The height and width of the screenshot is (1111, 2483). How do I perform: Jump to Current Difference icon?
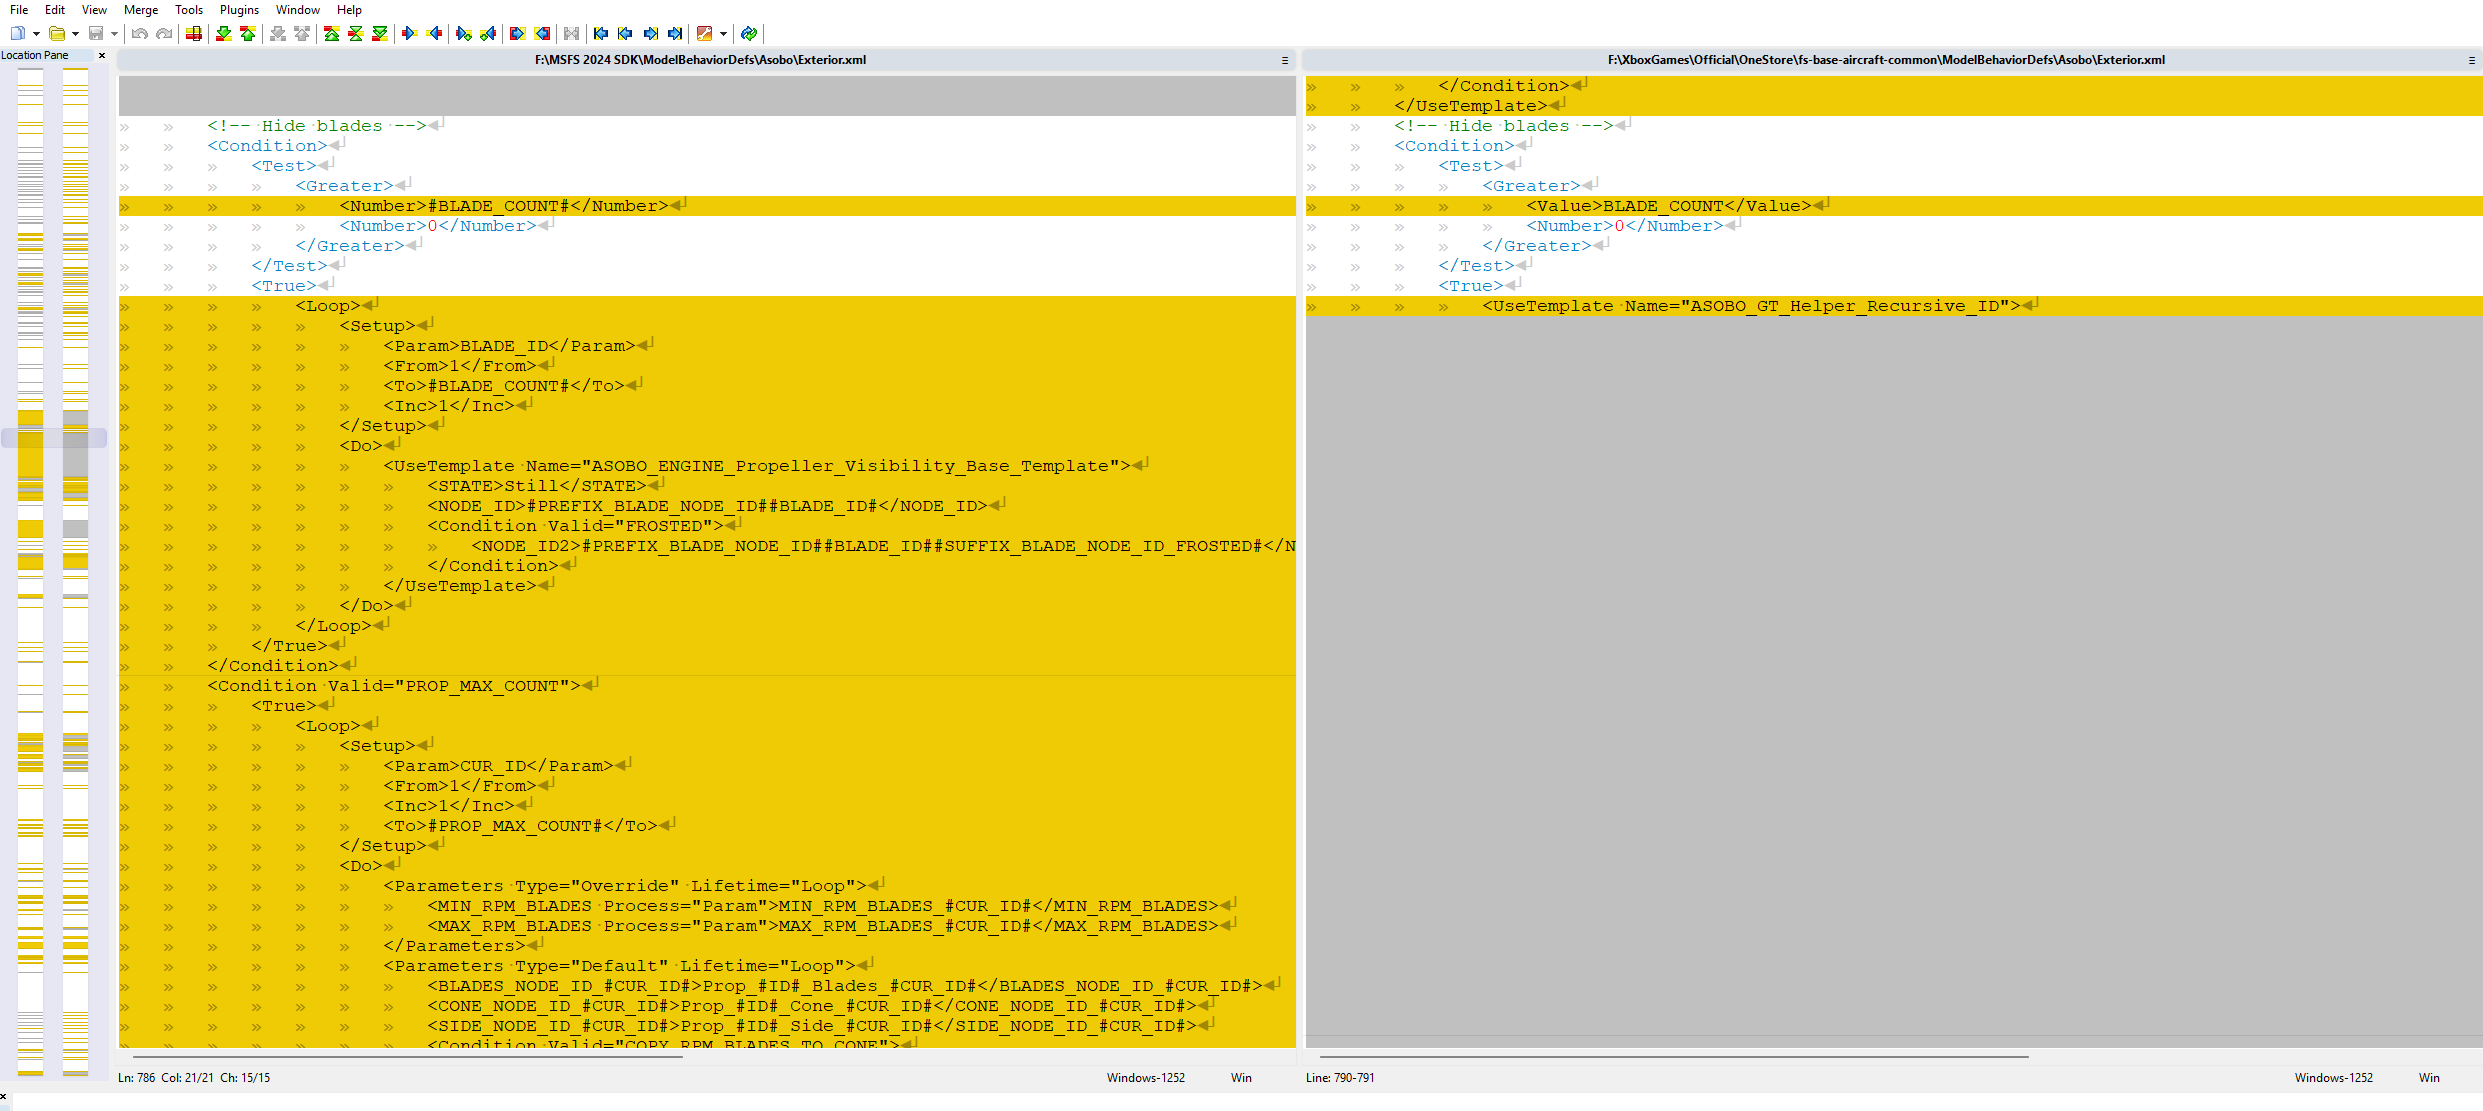pos(356,33)
